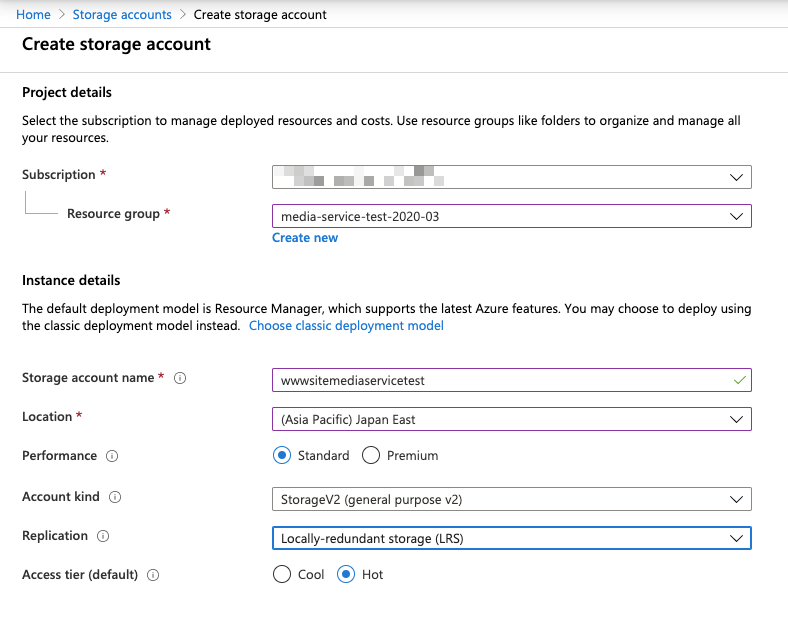788x640 pixels.
Task: Click the Storage account name text field
Action: point(500,380)
